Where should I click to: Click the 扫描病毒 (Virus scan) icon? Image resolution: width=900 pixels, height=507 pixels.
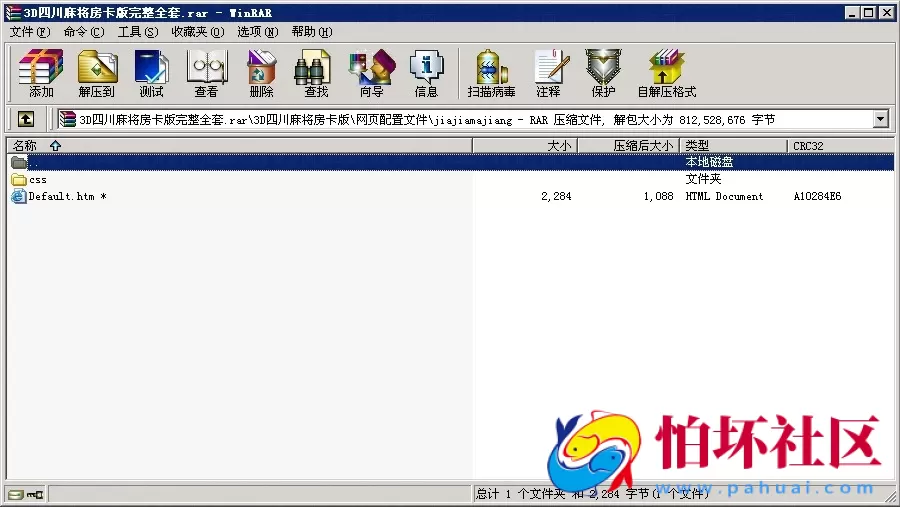[491, 73]
